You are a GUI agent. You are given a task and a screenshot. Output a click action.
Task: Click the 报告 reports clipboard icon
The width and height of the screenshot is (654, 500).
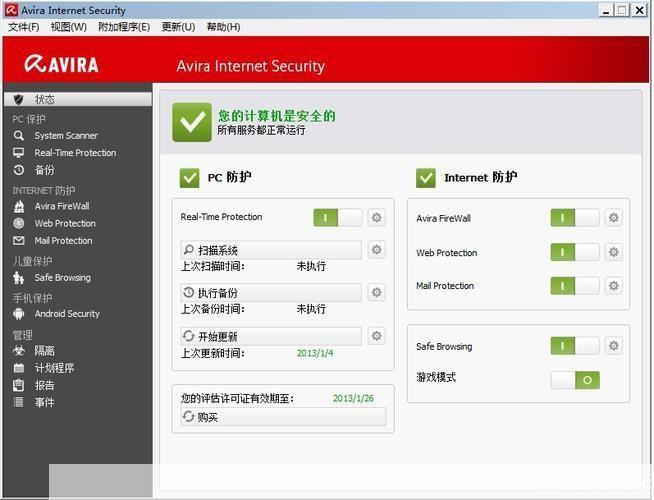pos(18,385)
